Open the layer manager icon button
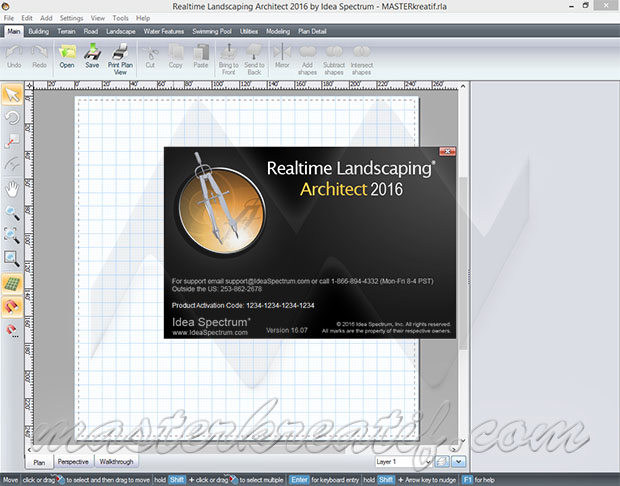This screenshot has height=486, width=620. click(x=442, y=461)
